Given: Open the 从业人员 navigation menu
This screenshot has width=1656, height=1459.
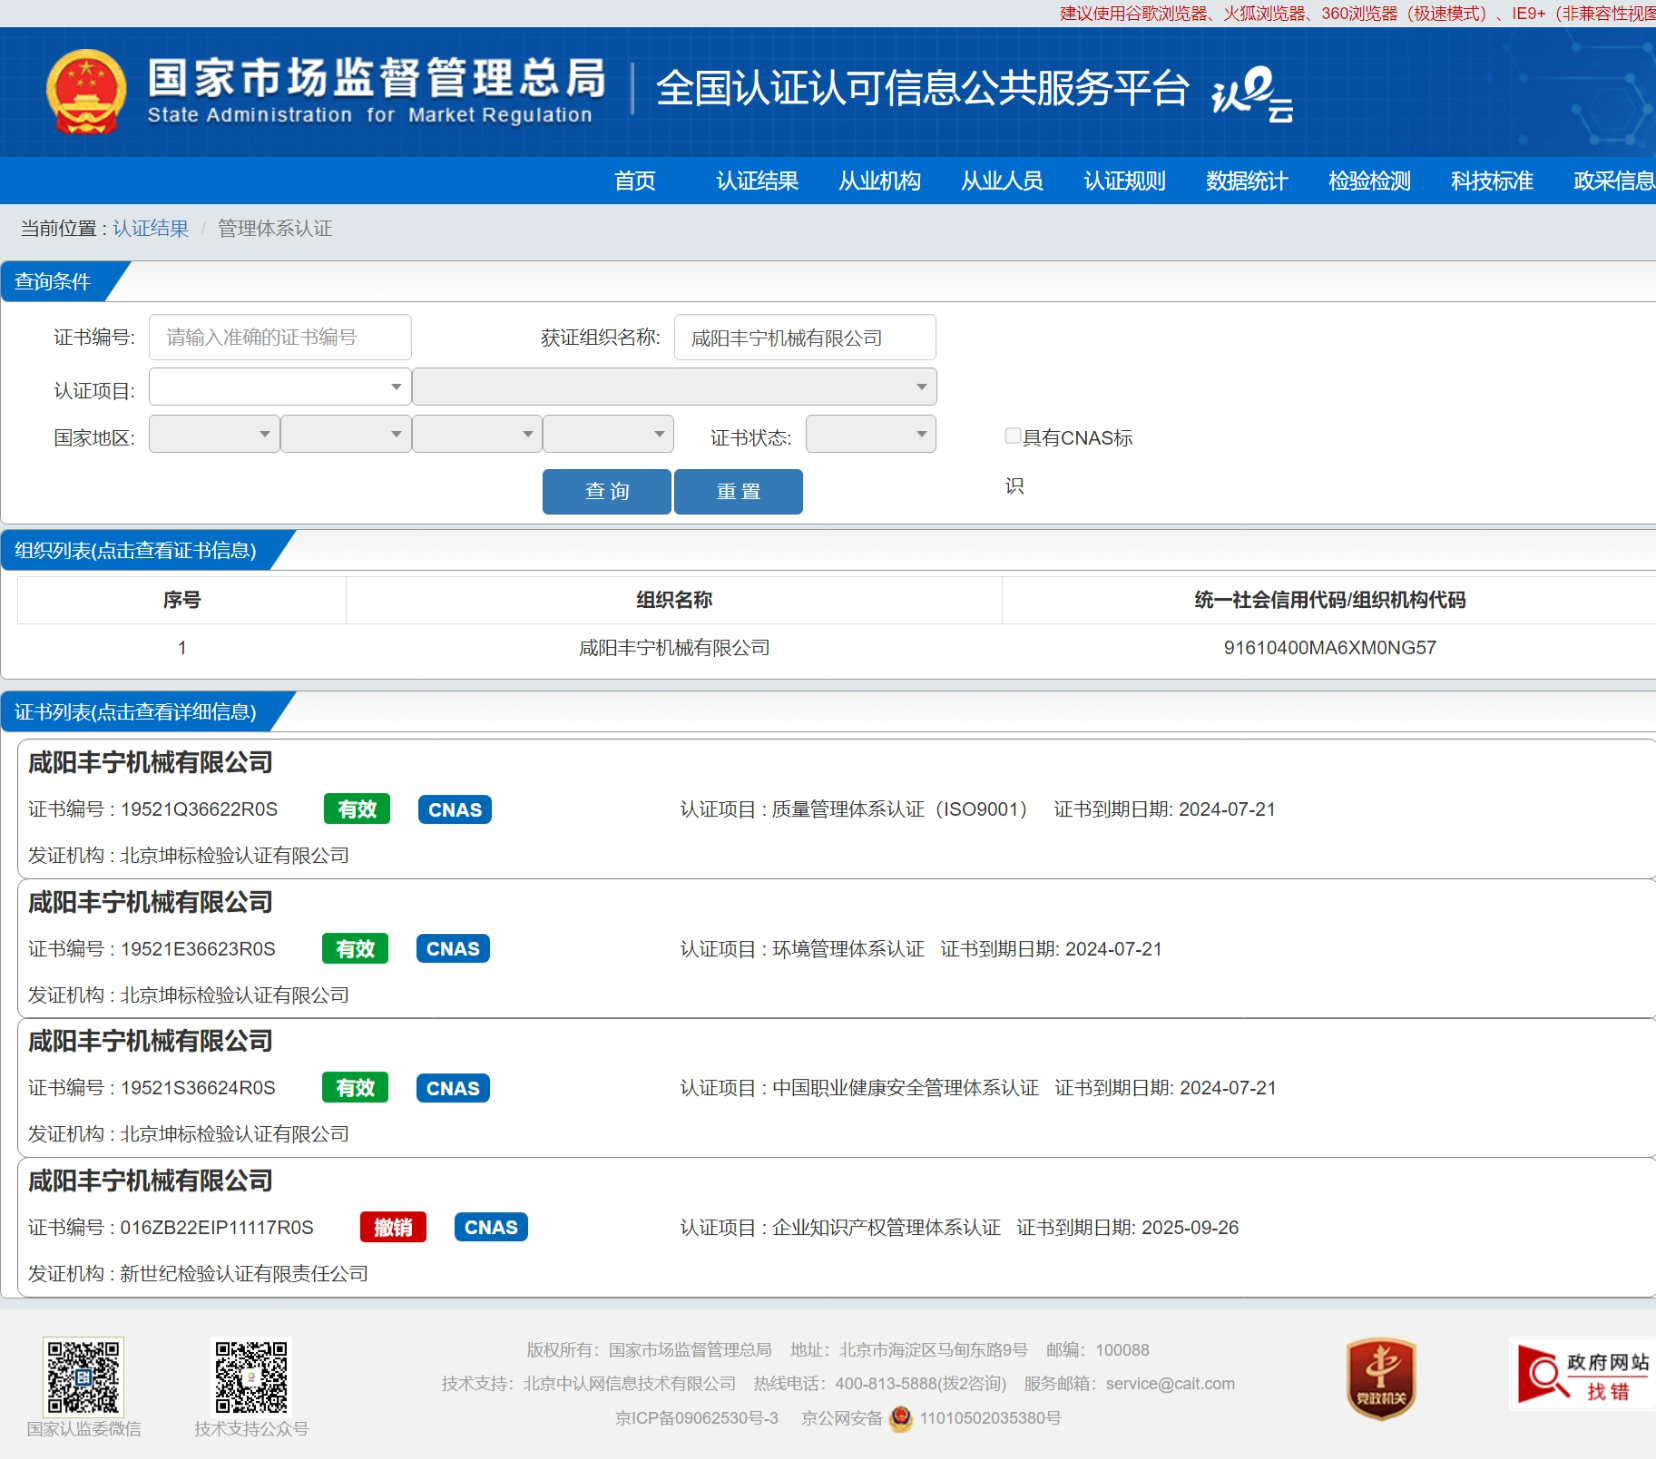Looking at the screenshot, I should pyautogui.click(x=1002, y=181).
